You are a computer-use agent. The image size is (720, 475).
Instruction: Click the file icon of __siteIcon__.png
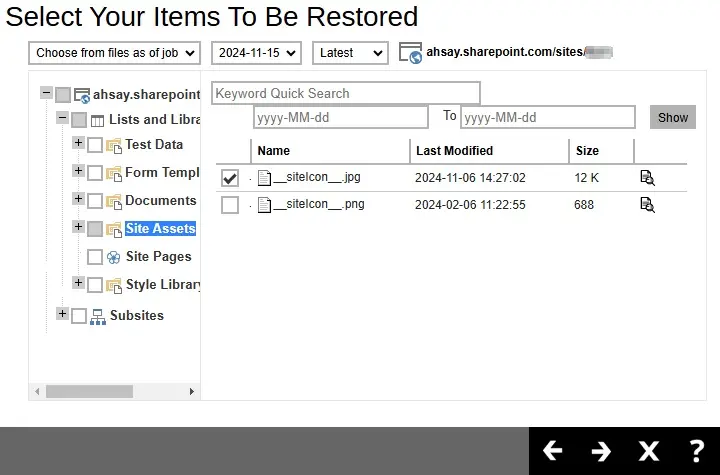click(x=264, y=205)
